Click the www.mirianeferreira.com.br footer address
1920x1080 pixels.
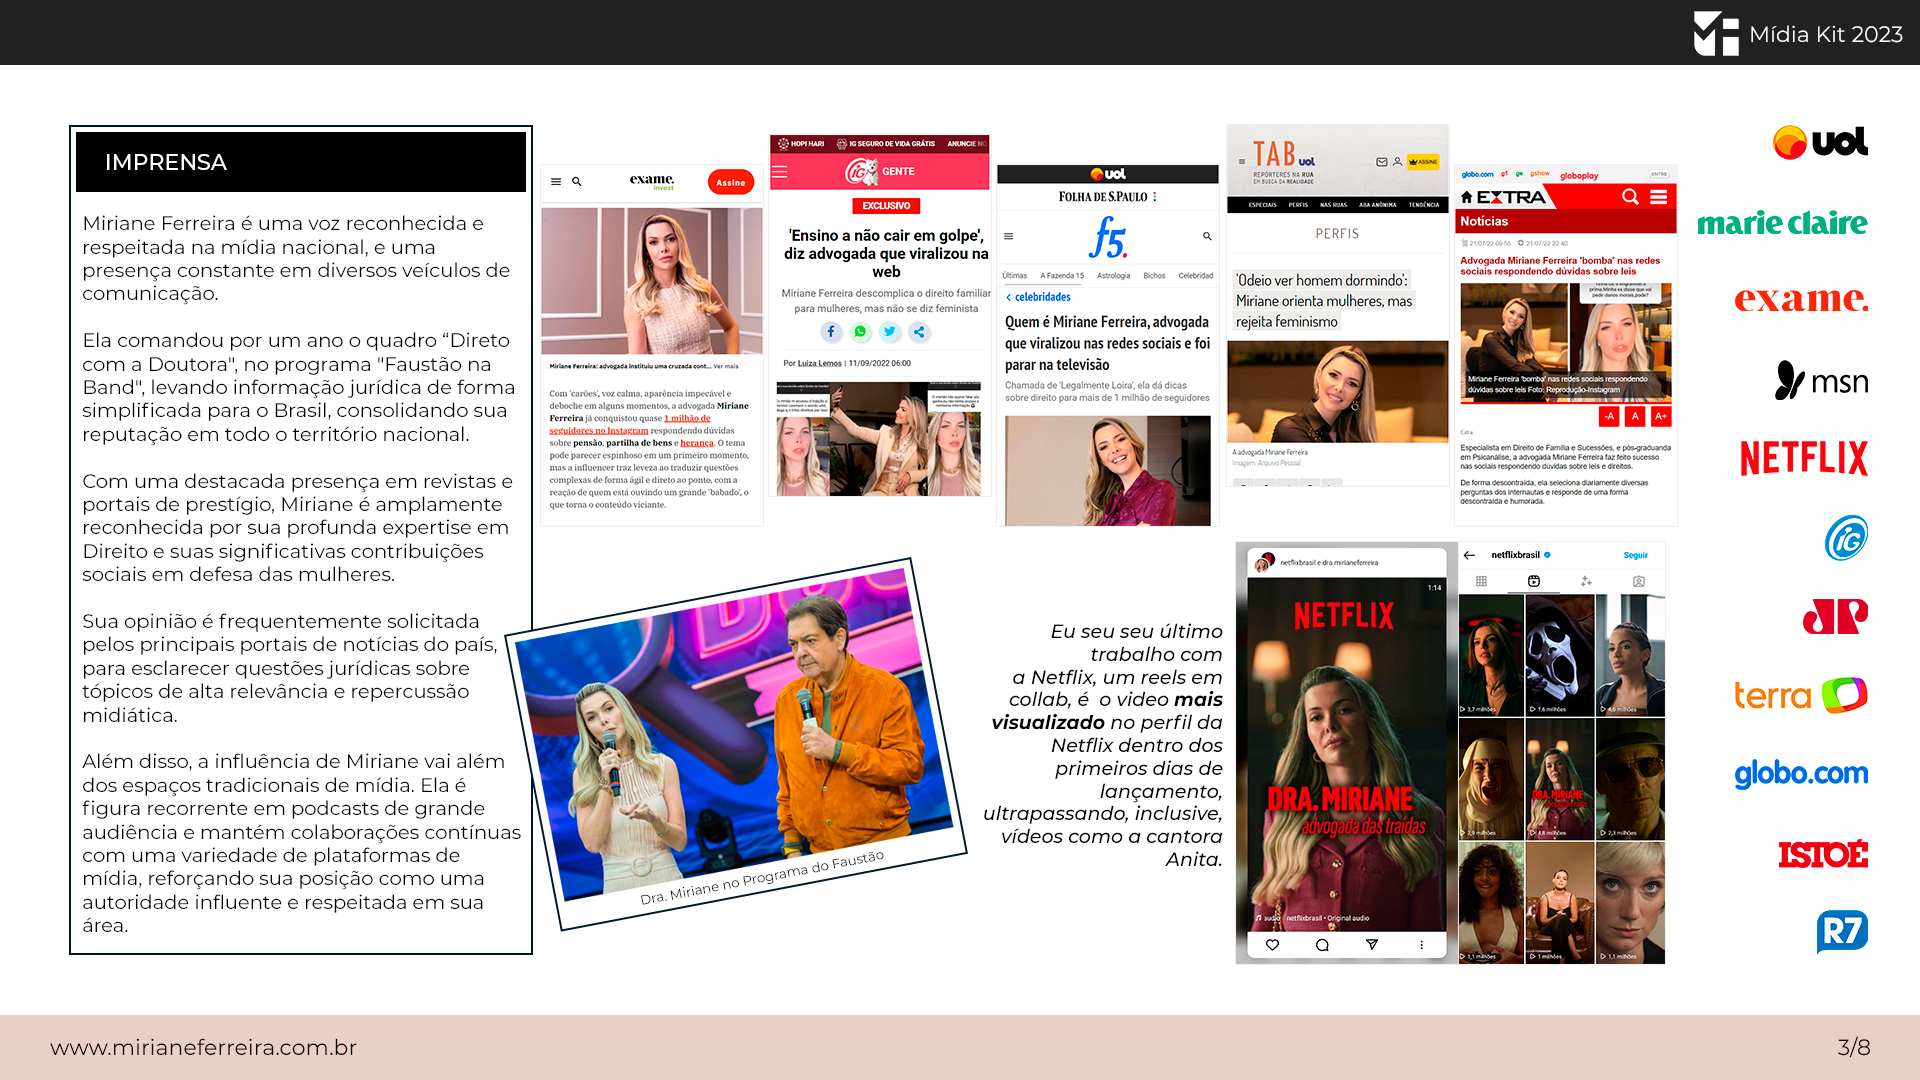coord(204,1047)
